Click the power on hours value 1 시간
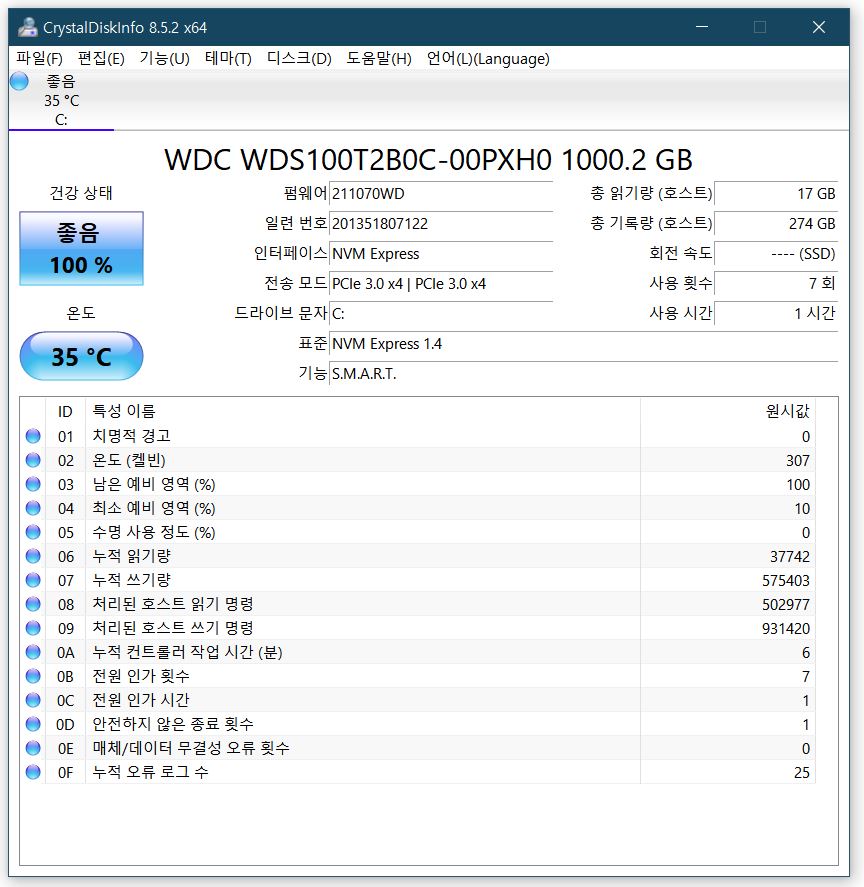The image size is (864, 887). pos(776,313)
